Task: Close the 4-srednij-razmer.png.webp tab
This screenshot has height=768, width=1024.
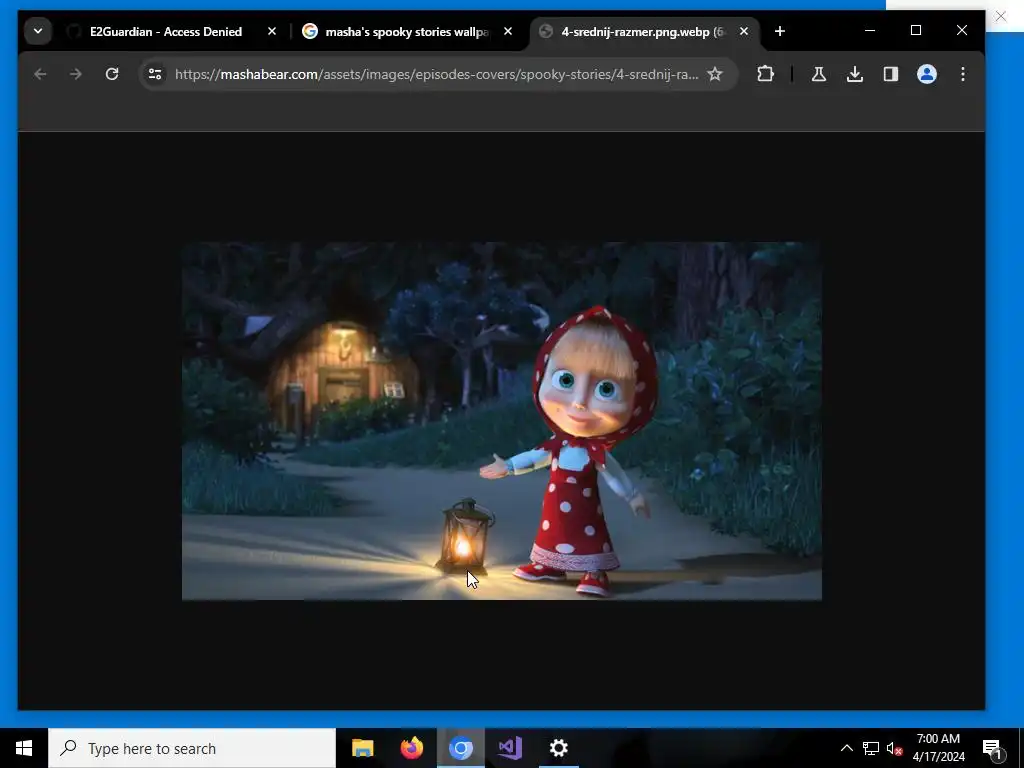Action: tap(744, 31)
